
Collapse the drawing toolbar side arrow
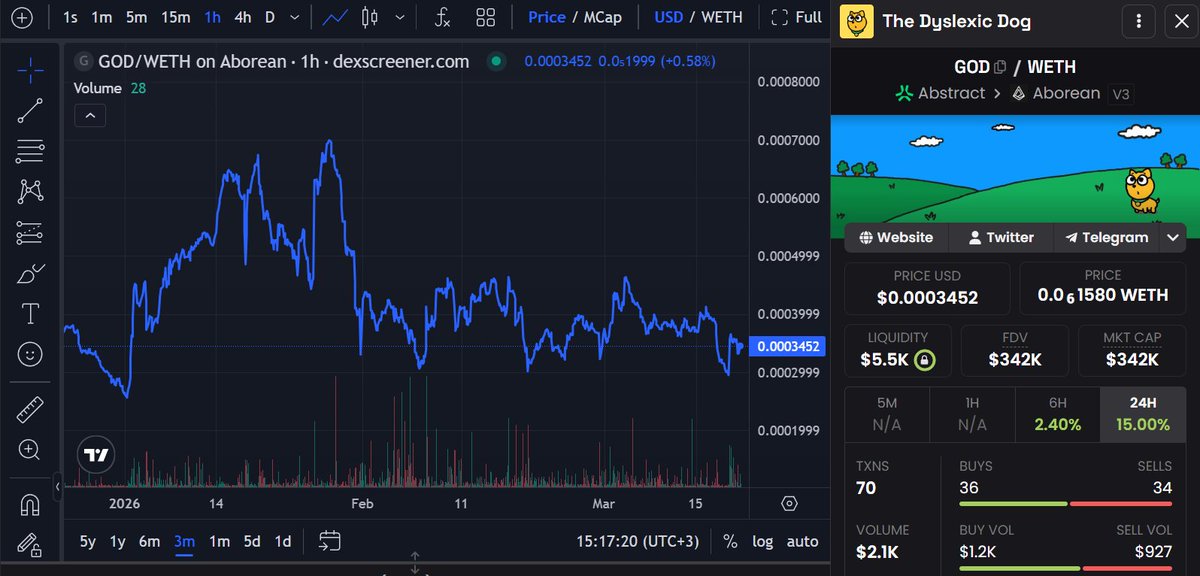[x=57, y=486]
